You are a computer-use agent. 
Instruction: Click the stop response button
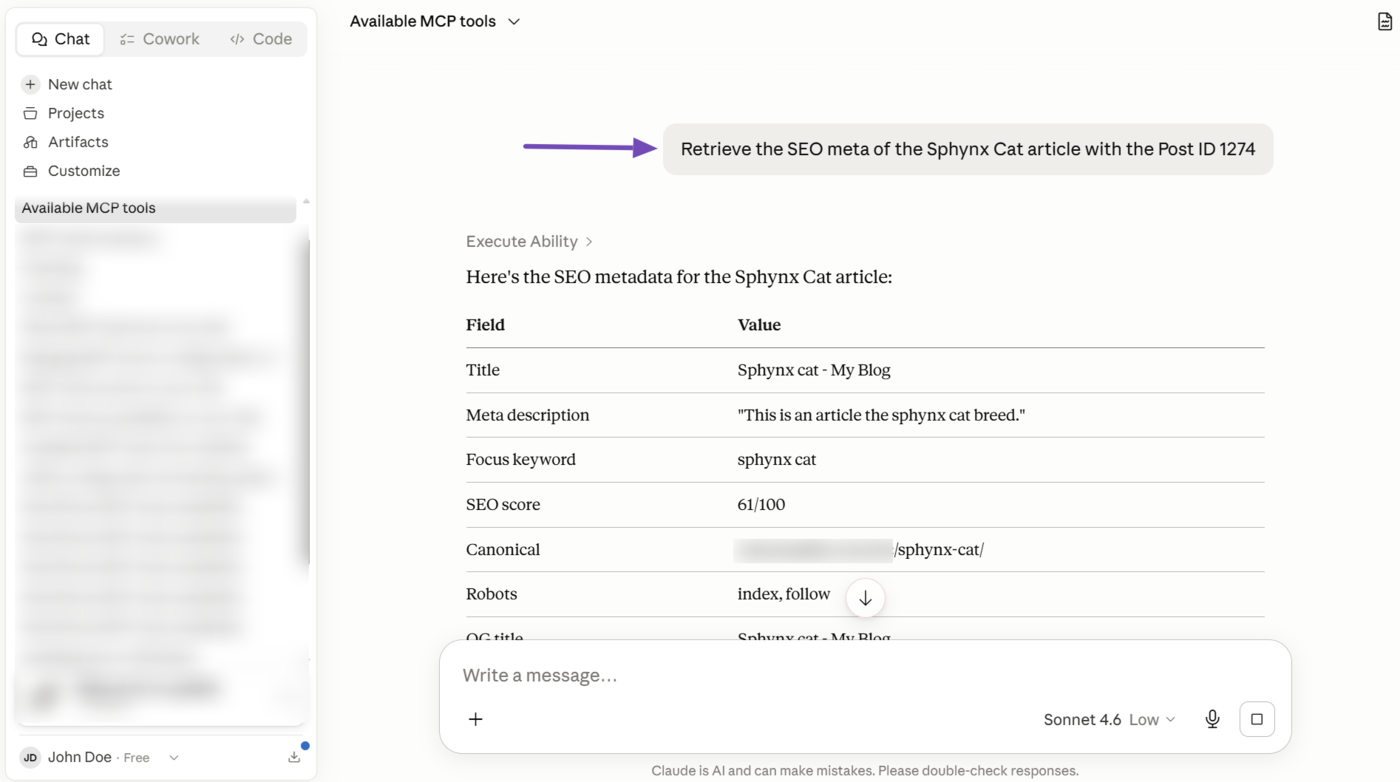[x=1257, y=719]
